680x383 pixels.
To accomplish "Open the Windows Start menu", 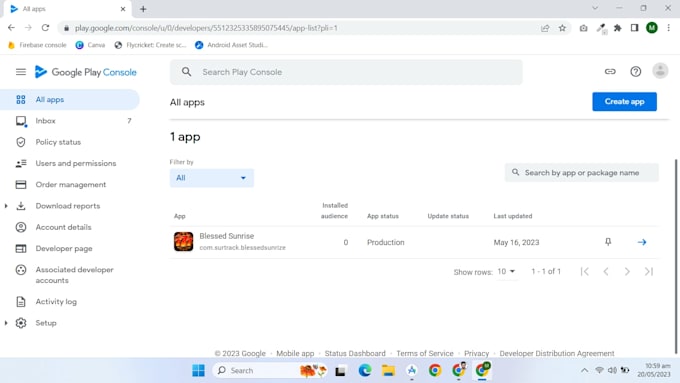I will tap(198, 370).
